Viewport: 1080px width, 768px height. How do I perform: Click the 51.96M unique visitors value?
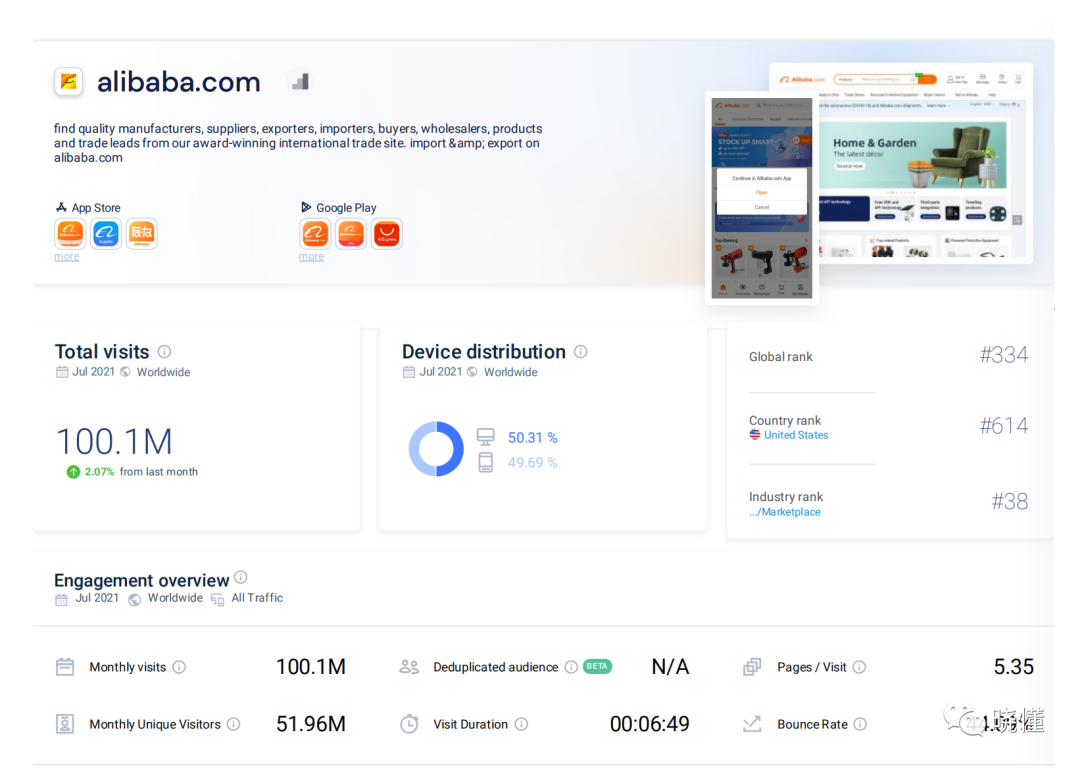coord(311,724)
